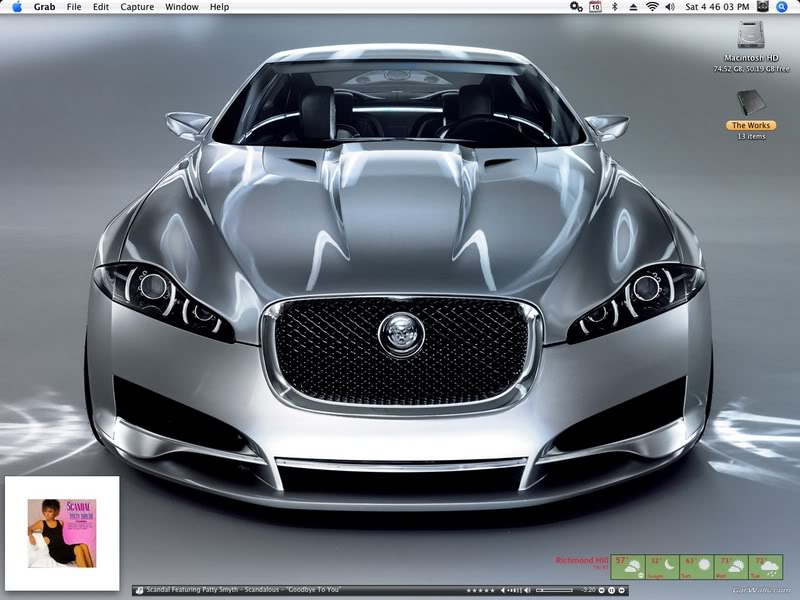Click the -3:20 remaining time
The height and width of the screenshot is (600, 800).
click(x=588, y=590)
